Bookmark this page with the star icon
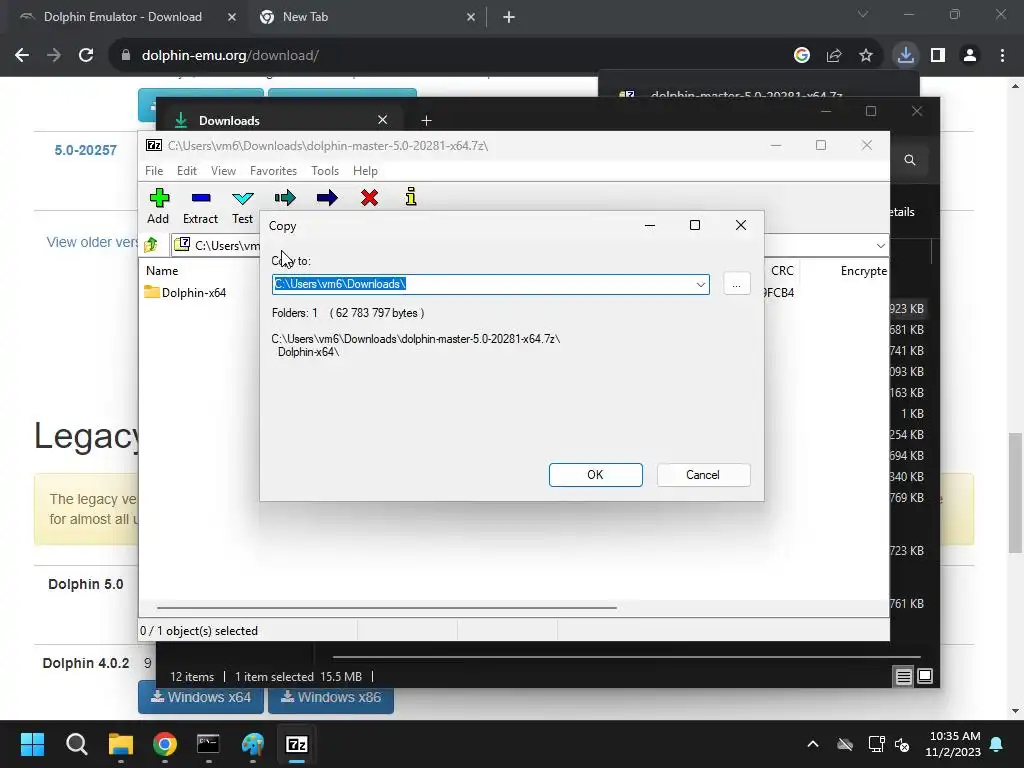The width and height of the screenshot is (1024, 768). pyautogui.click(x=866, y=56)
